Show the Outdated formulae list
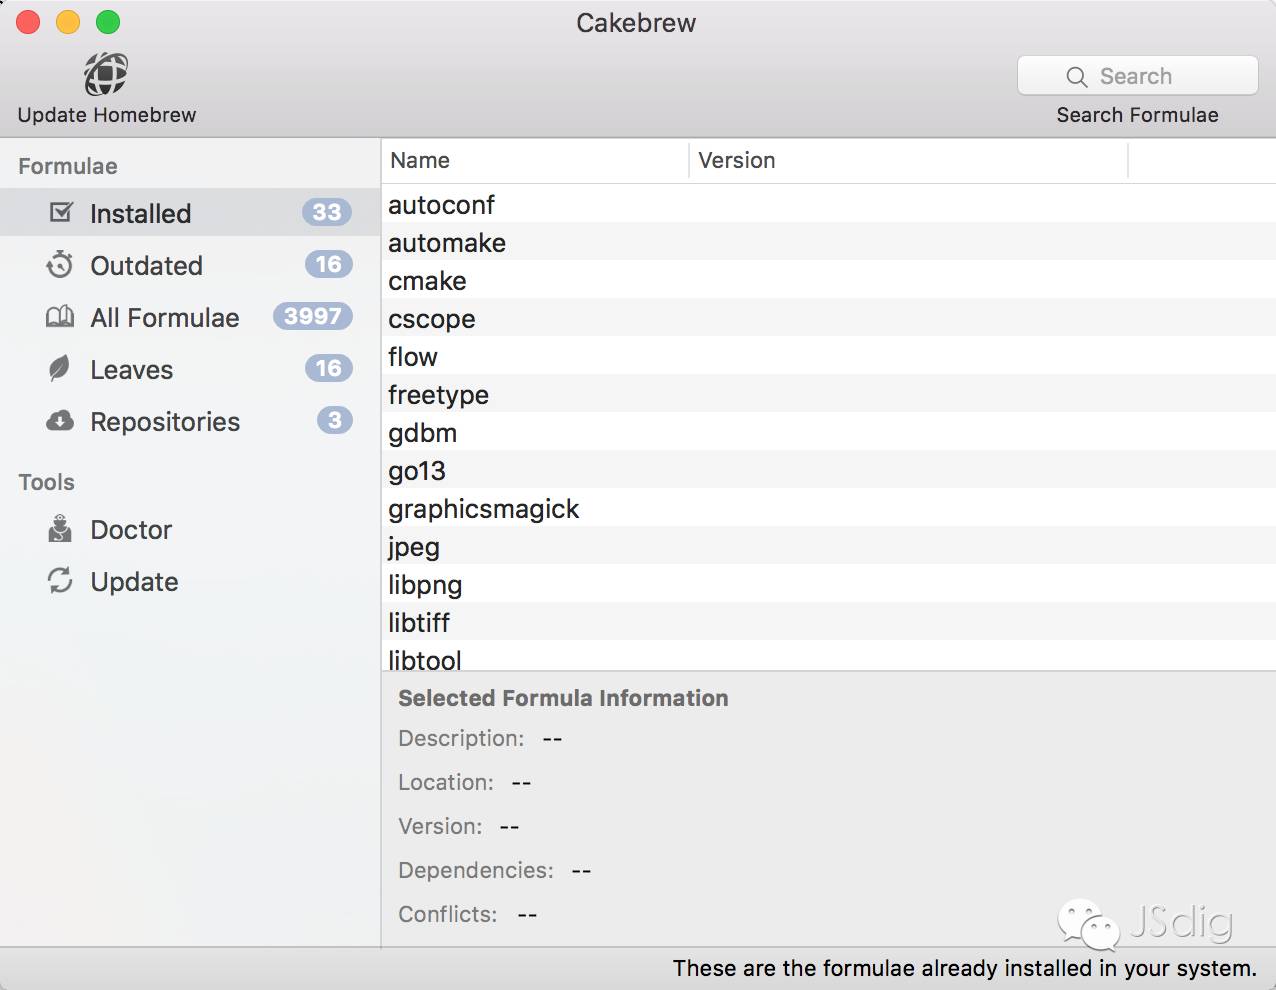Viewport: 1276px width, 990px height. (x=190, y=265)
